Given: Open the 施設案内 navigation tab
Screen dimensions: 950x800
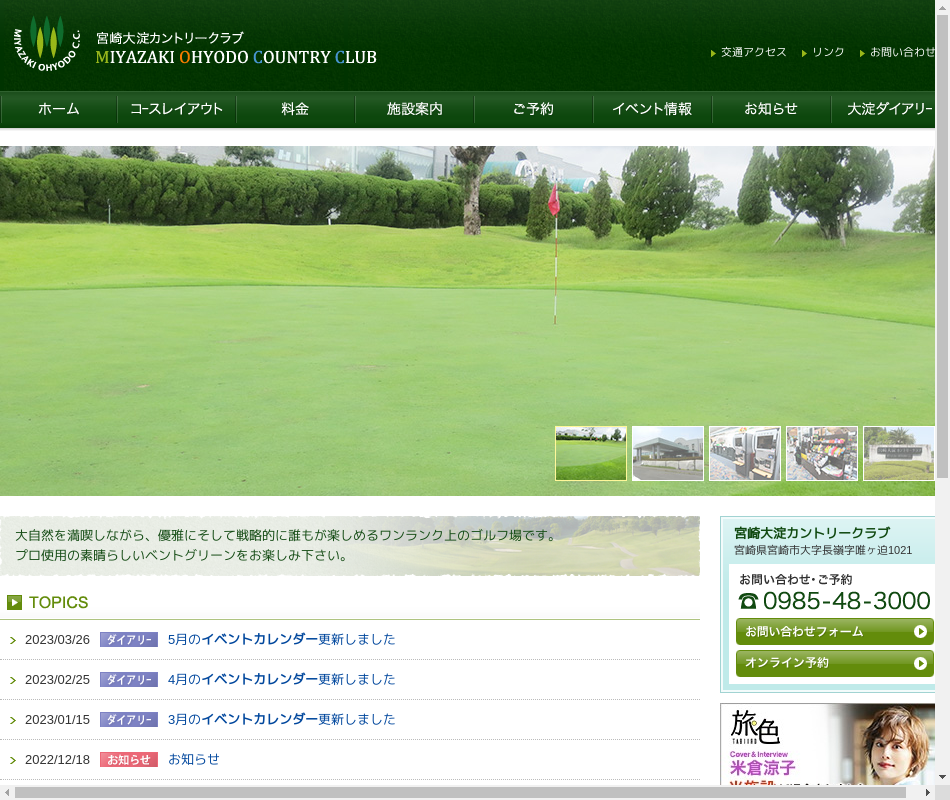Looking at the screenshot, I should 415,109.
